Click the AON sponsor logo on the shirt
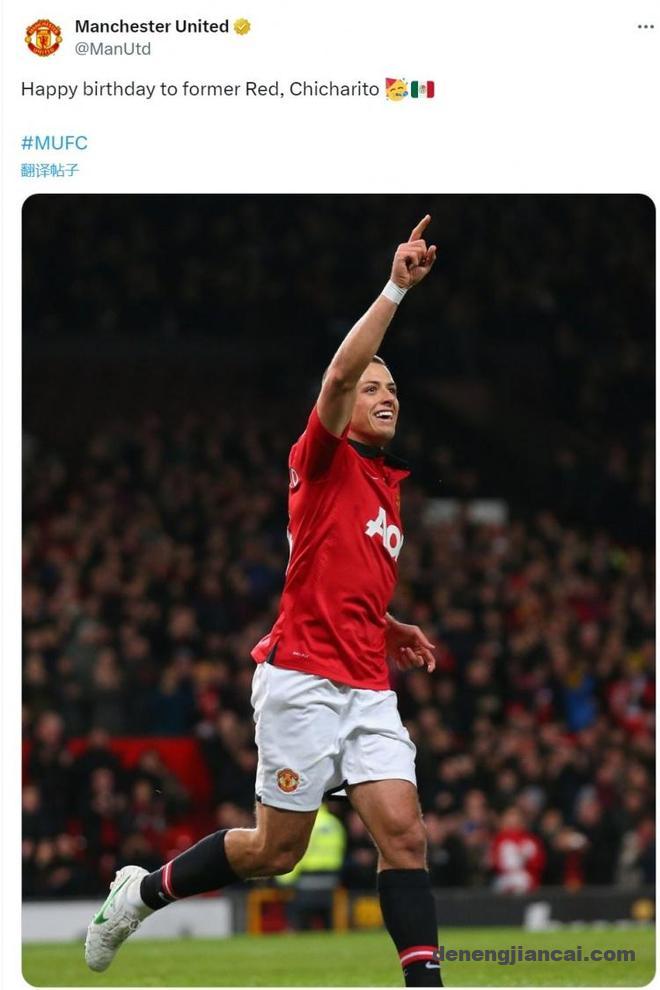Viewport: 660px width, 990px height. 385,531
